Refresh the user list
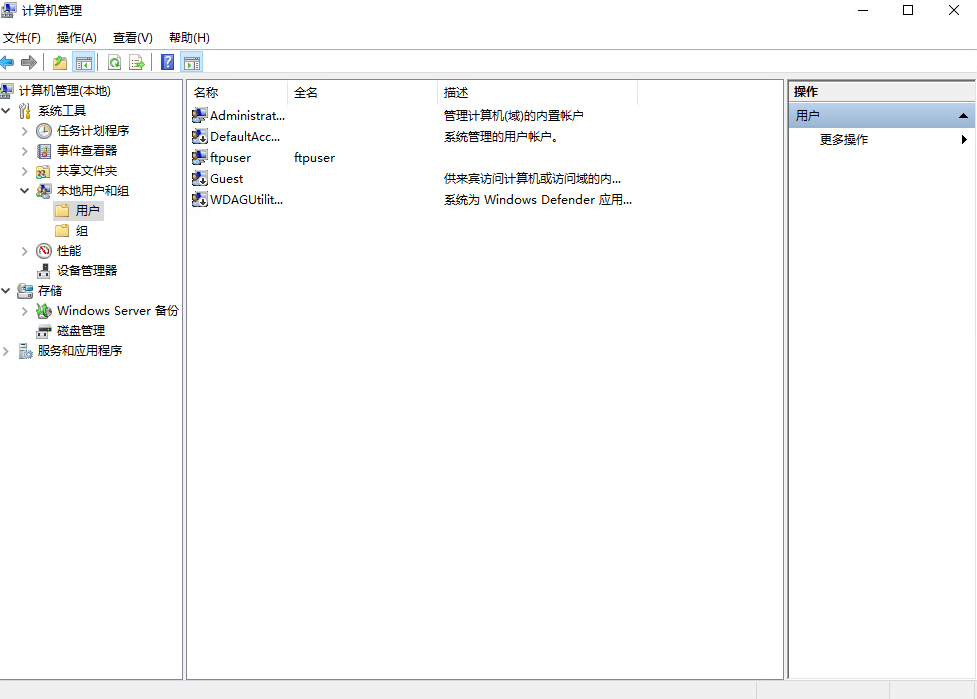977x699 pixels. coord(115,62)
